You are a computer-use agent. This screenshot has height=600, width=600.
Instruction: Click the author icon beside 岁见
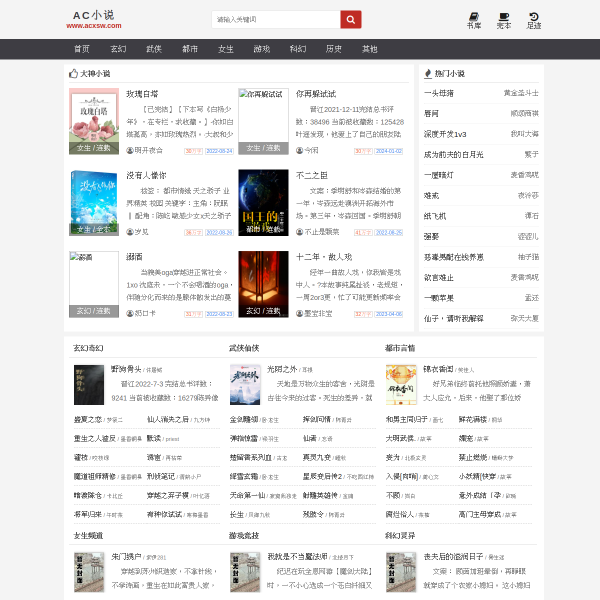[130, 232]
